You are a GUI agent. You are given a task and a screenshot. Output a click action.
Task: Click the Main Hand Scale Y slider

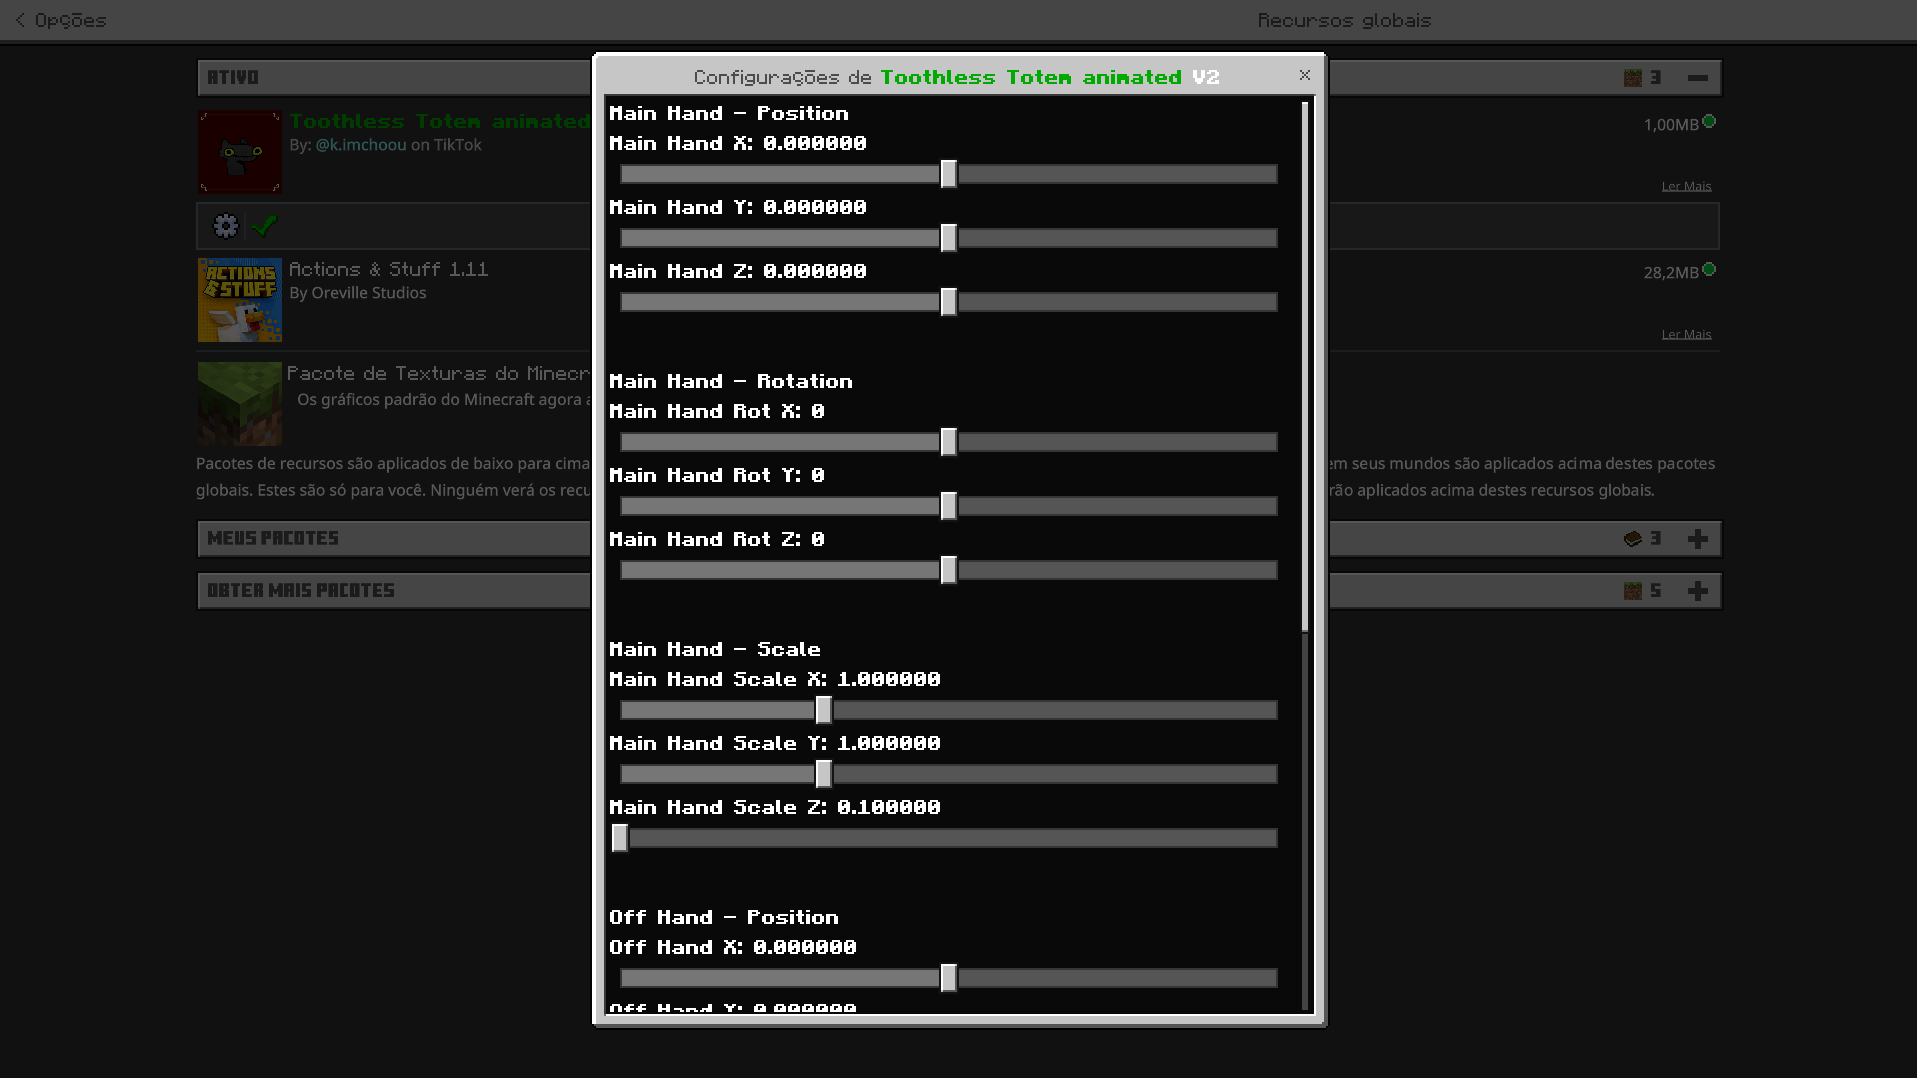[x=948, y=774]
